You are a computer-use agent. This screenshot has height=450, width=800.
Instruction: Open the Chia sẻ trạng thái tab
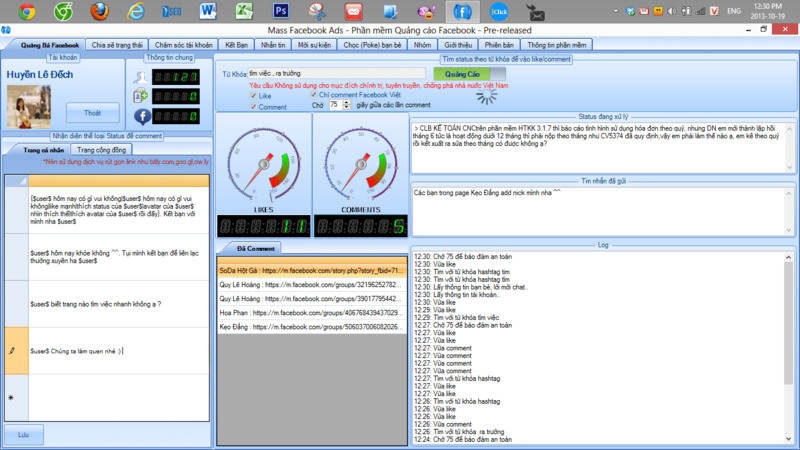click(117, 45)
